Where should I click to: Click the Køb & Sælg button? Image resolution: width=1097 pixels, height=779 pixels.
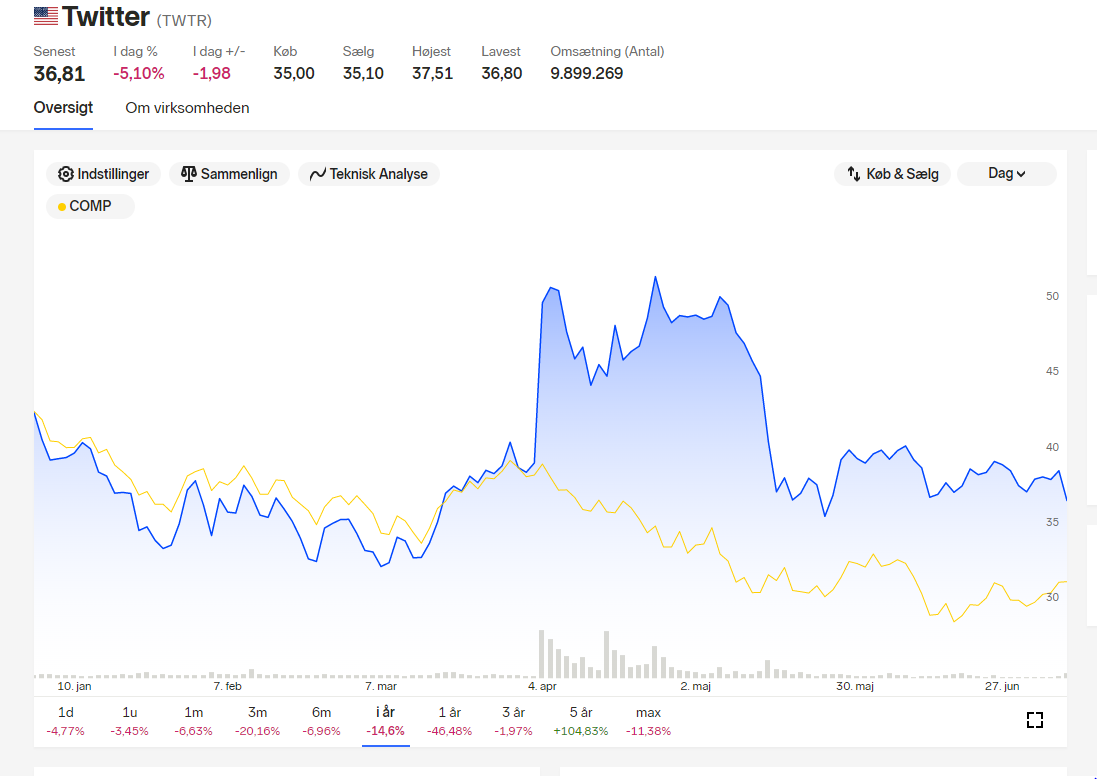[x=892, y=174]
